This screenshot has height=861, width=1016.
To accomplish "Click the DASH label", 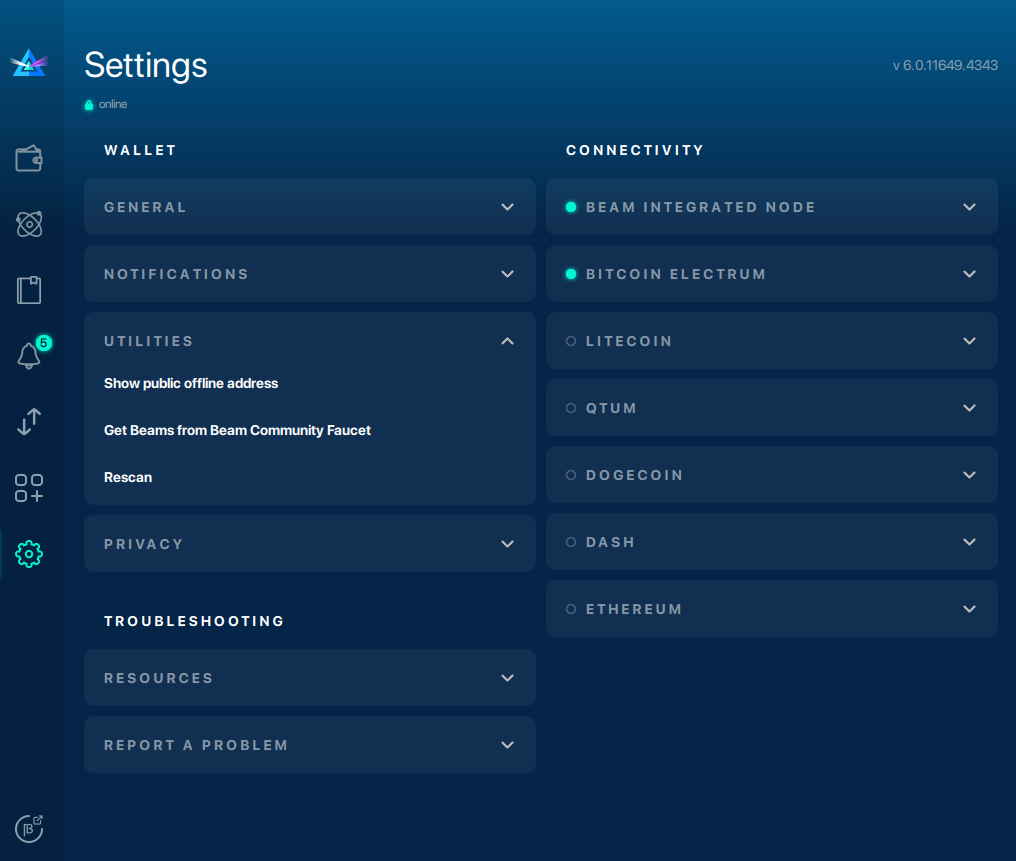I will [x=610, y=542].
